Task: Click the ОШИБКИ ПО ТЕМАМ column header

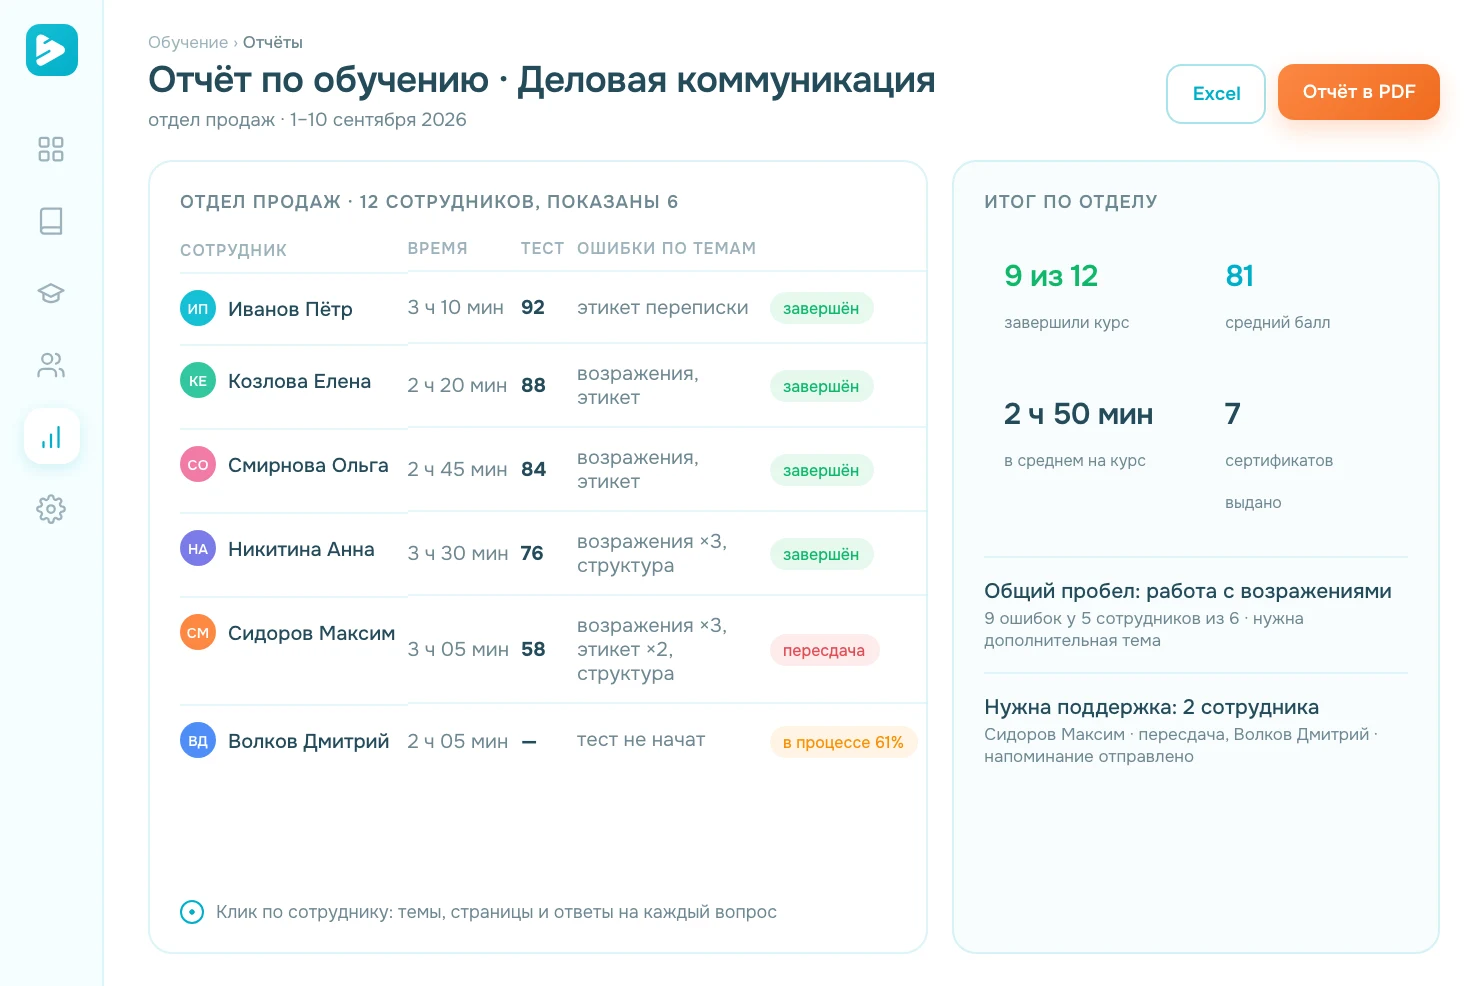Action: pyautogui.click(x=666, y=248)
